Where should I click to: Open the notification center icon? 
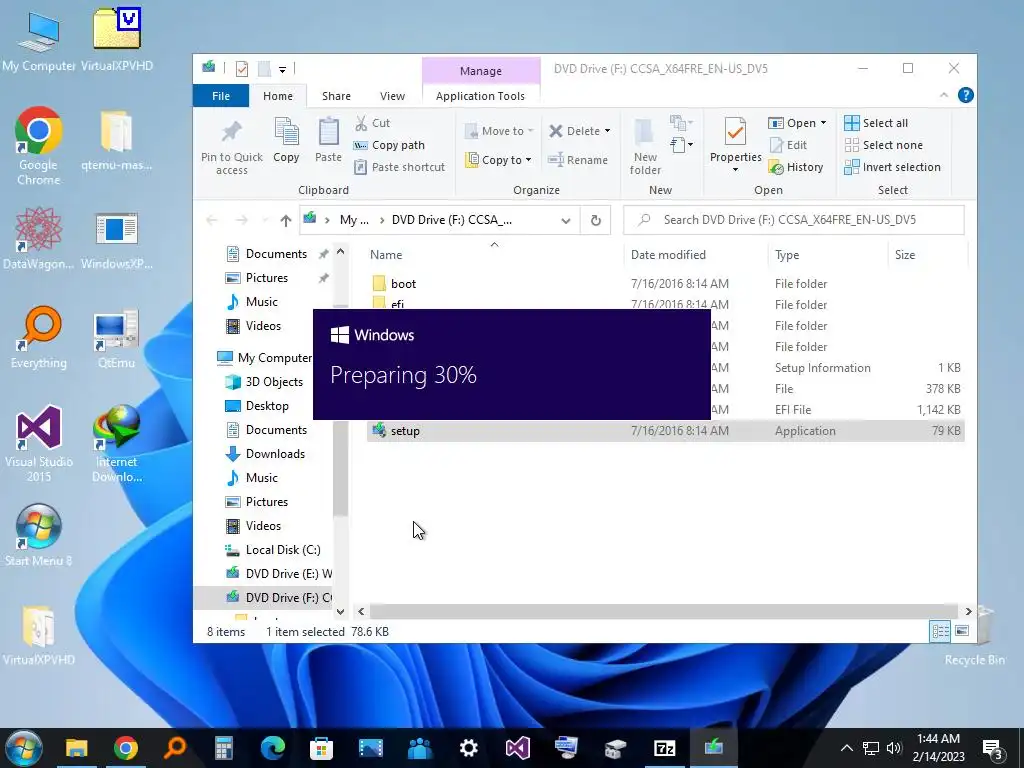tap(992, 748)
